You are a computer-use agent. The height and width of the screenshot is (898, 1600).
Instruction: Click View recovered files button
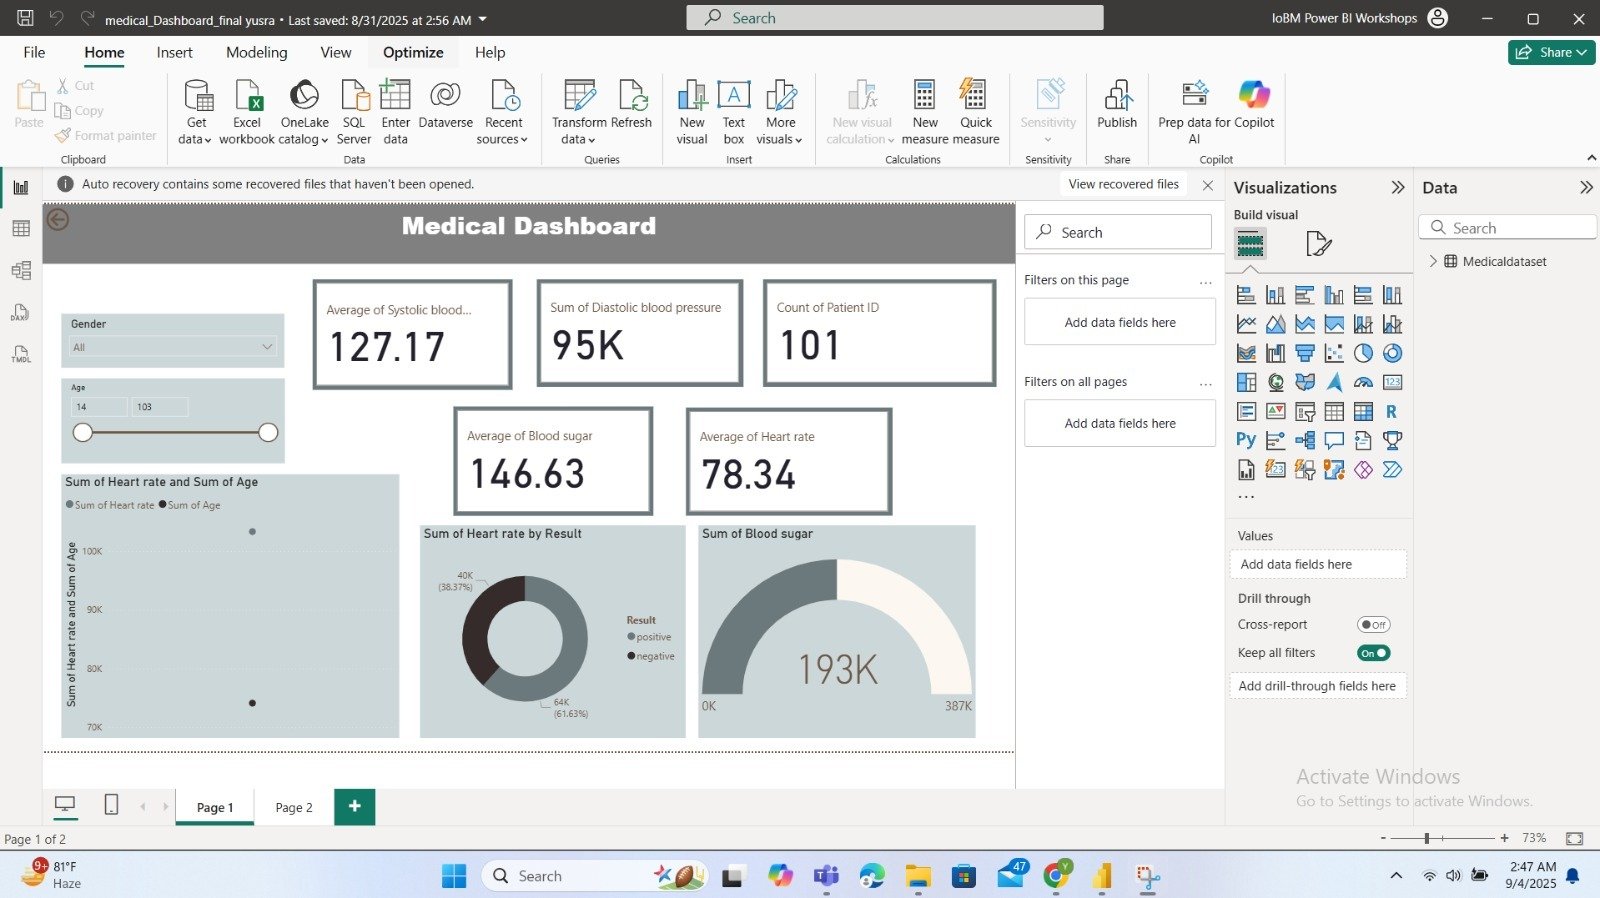[1123, 184]
